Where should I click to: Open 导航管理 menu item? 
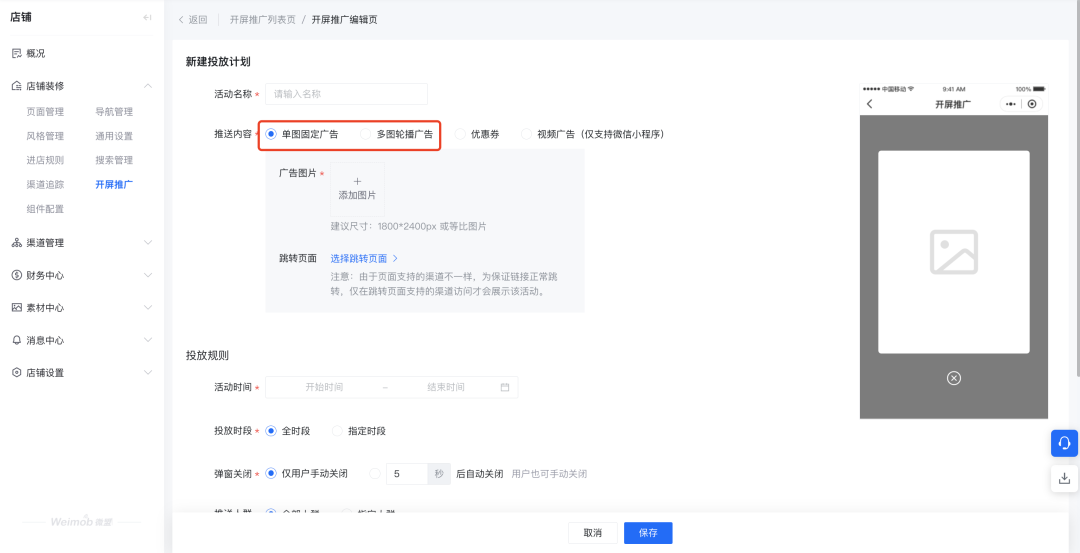114,112
